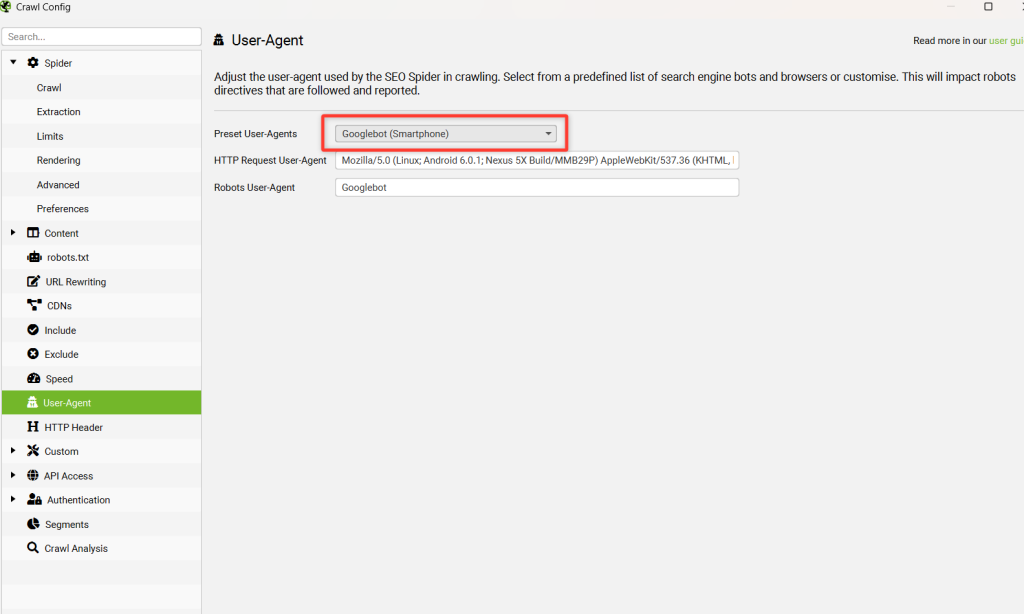Click the API Access globe icon
Viewport: 1024px width, 614px height.
pyautogui.click(x=33, y=476)
